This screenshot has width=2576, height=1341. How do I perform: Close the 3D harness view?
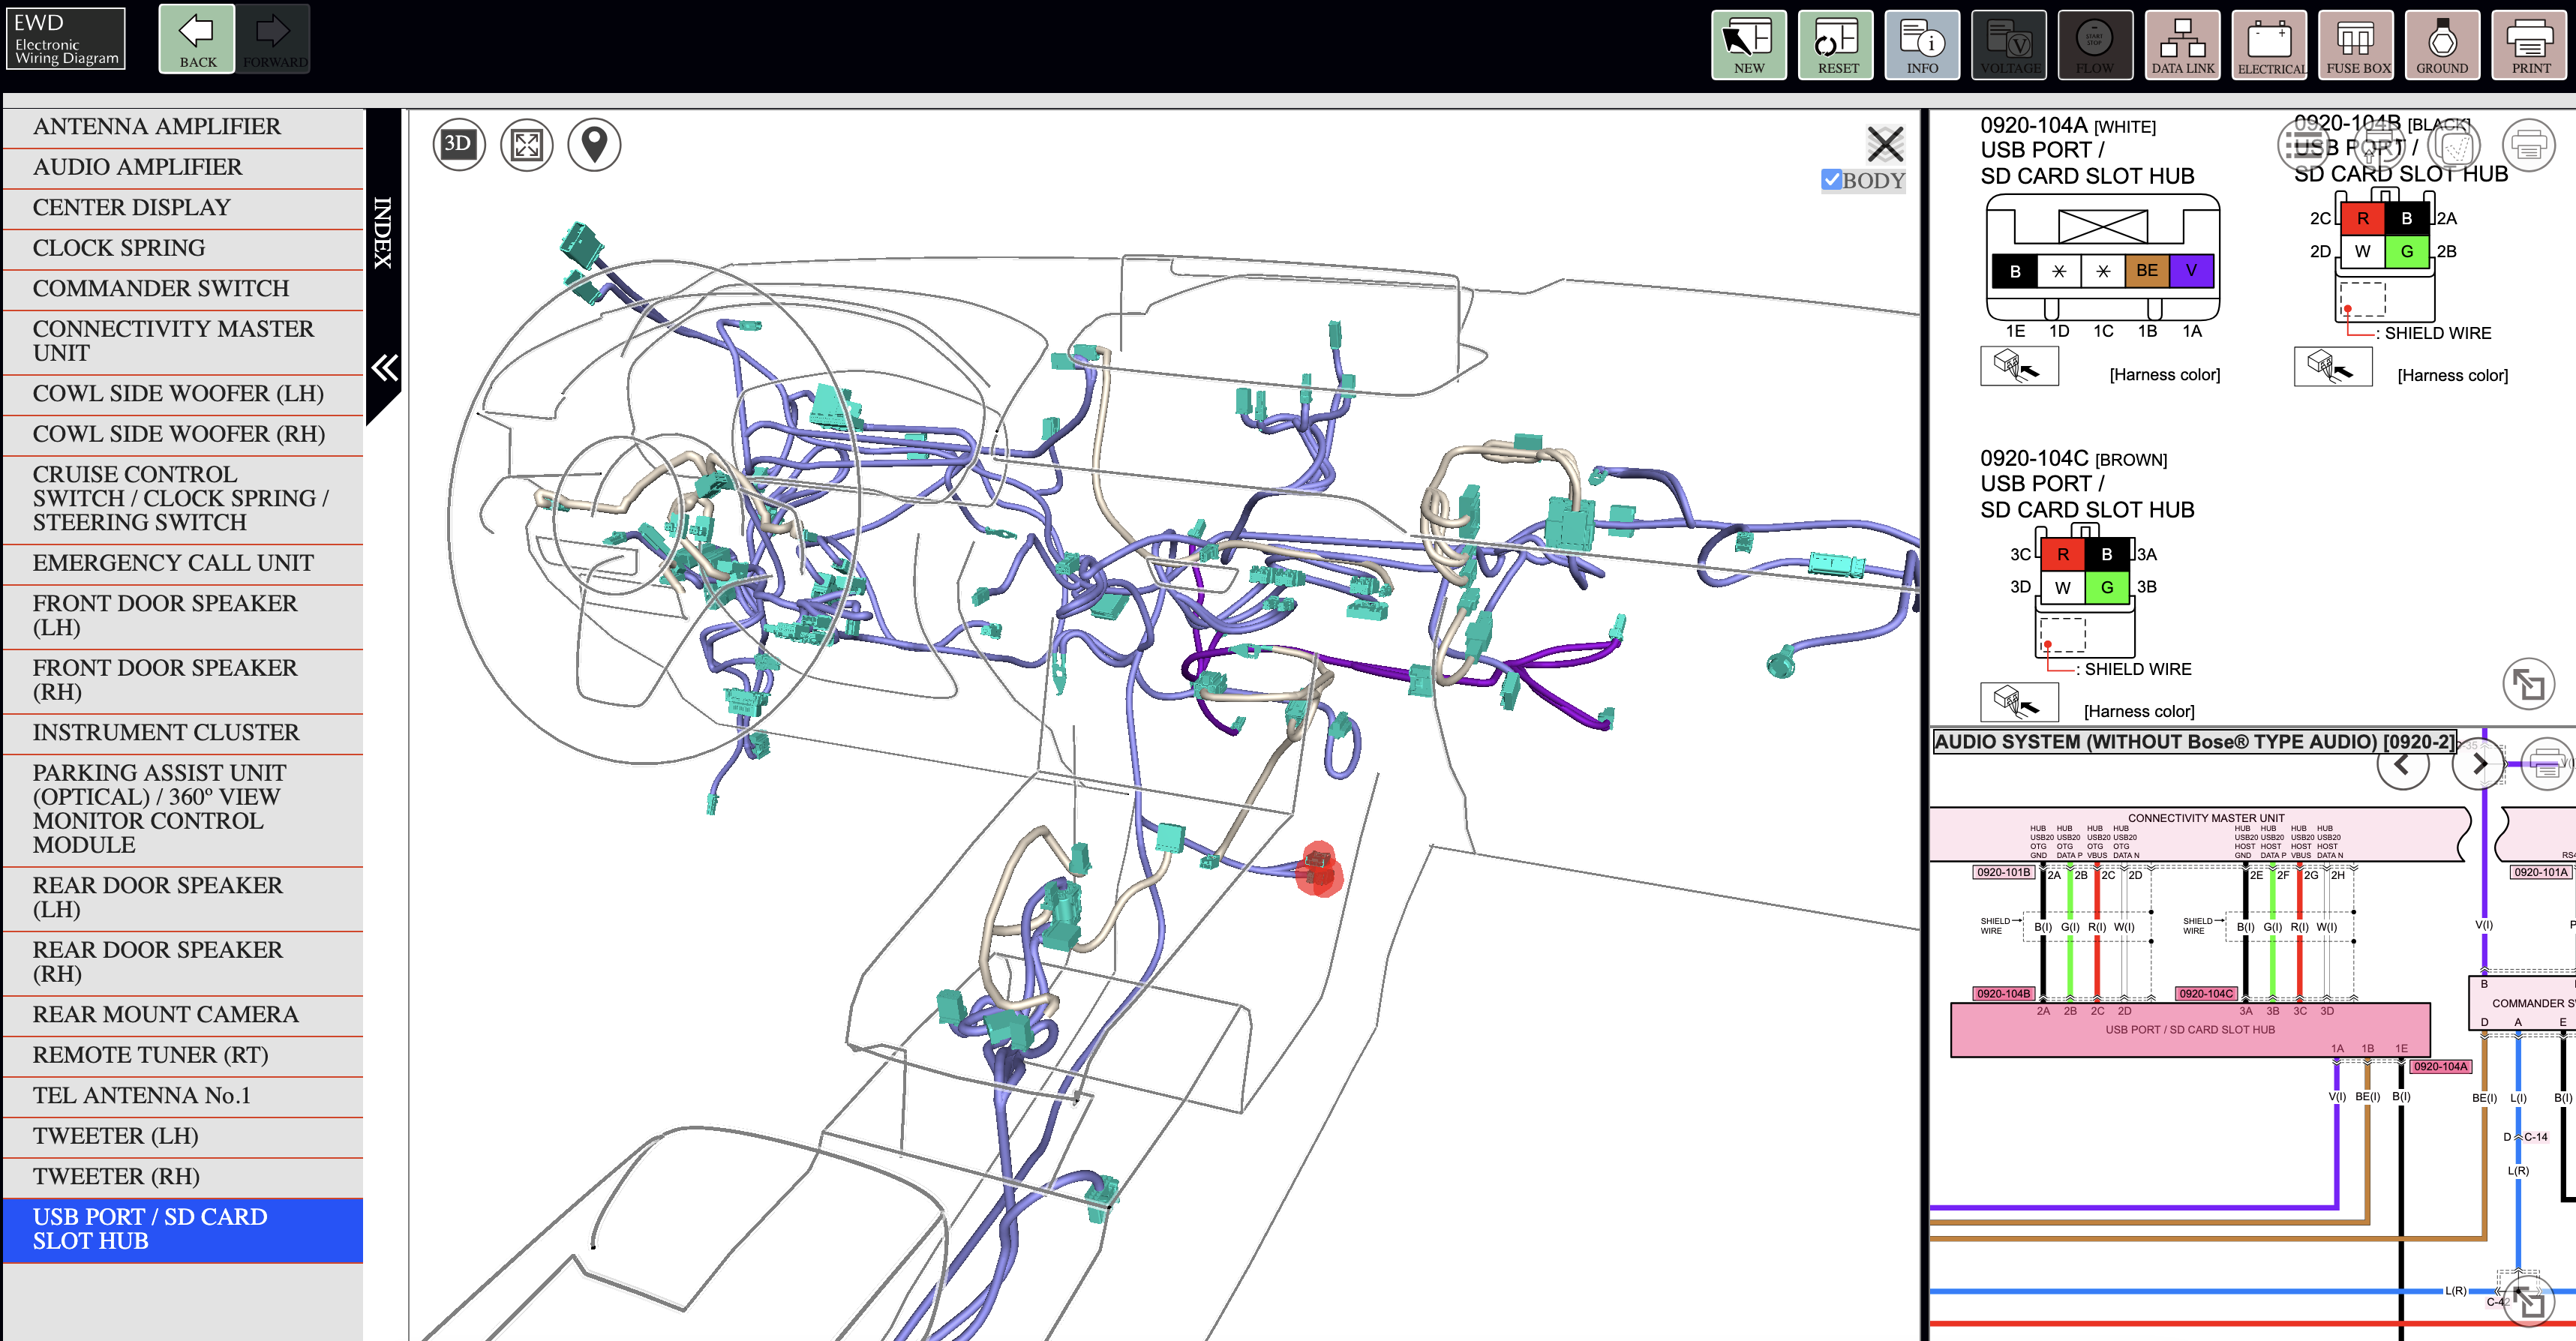click(x=1885, y=144)
